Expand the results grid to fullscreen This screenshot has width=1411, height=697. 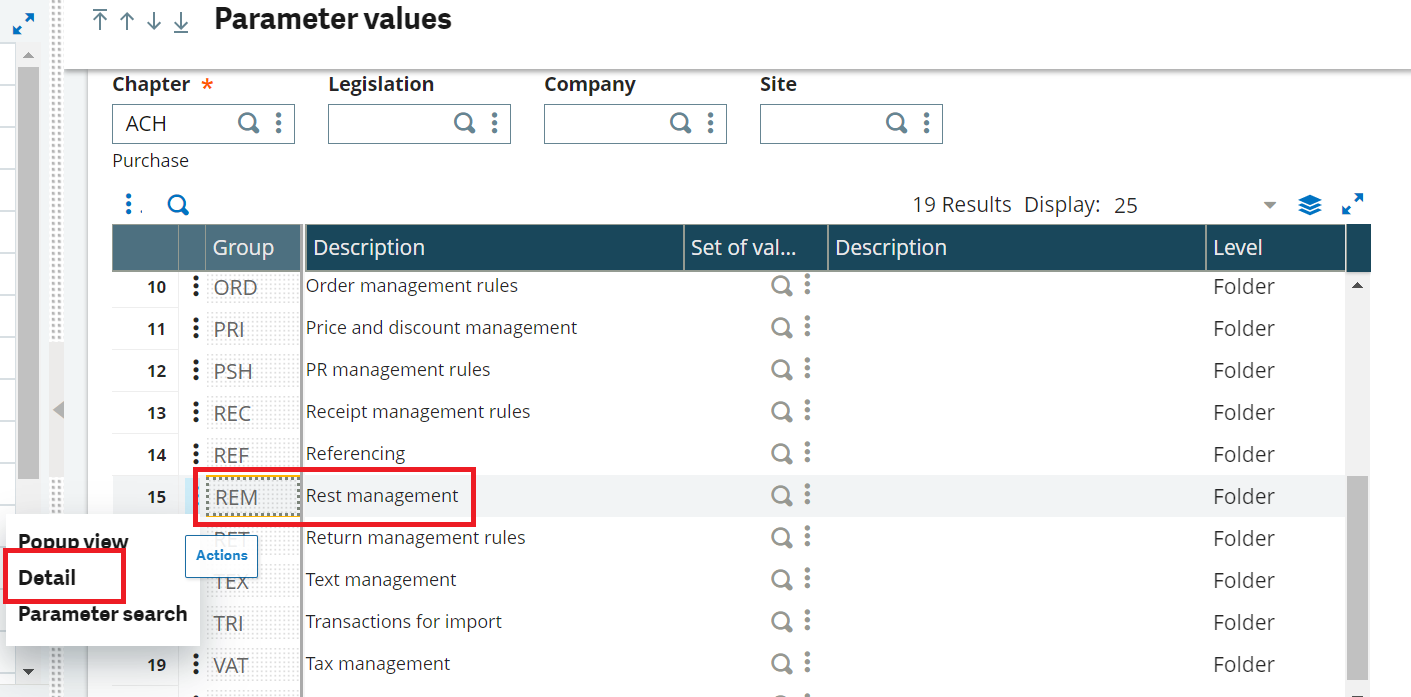tap(1353, 203)
